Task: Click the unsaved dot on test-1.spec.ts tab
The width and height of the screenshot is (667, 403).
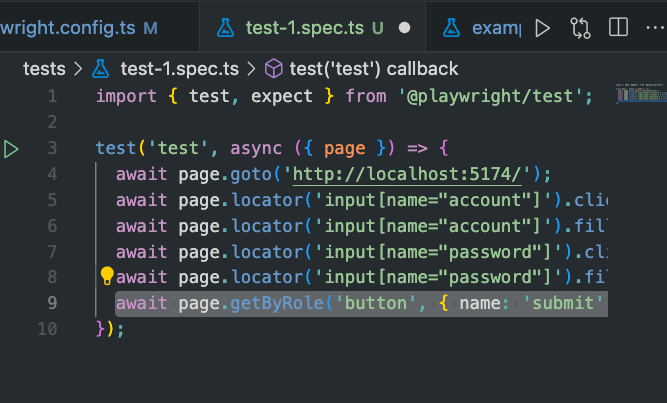Action: coord(405,28)
